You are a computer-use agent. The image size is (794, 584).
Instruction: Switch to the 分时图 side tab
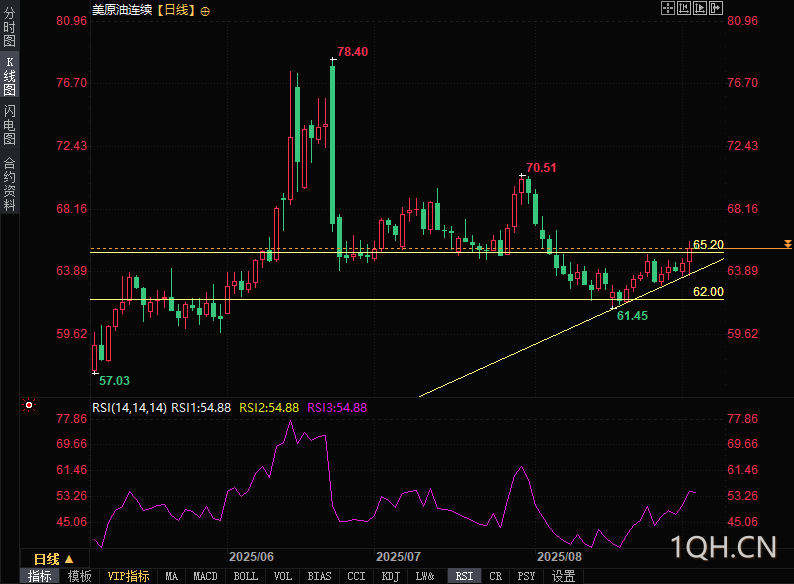tap(9, 28)
